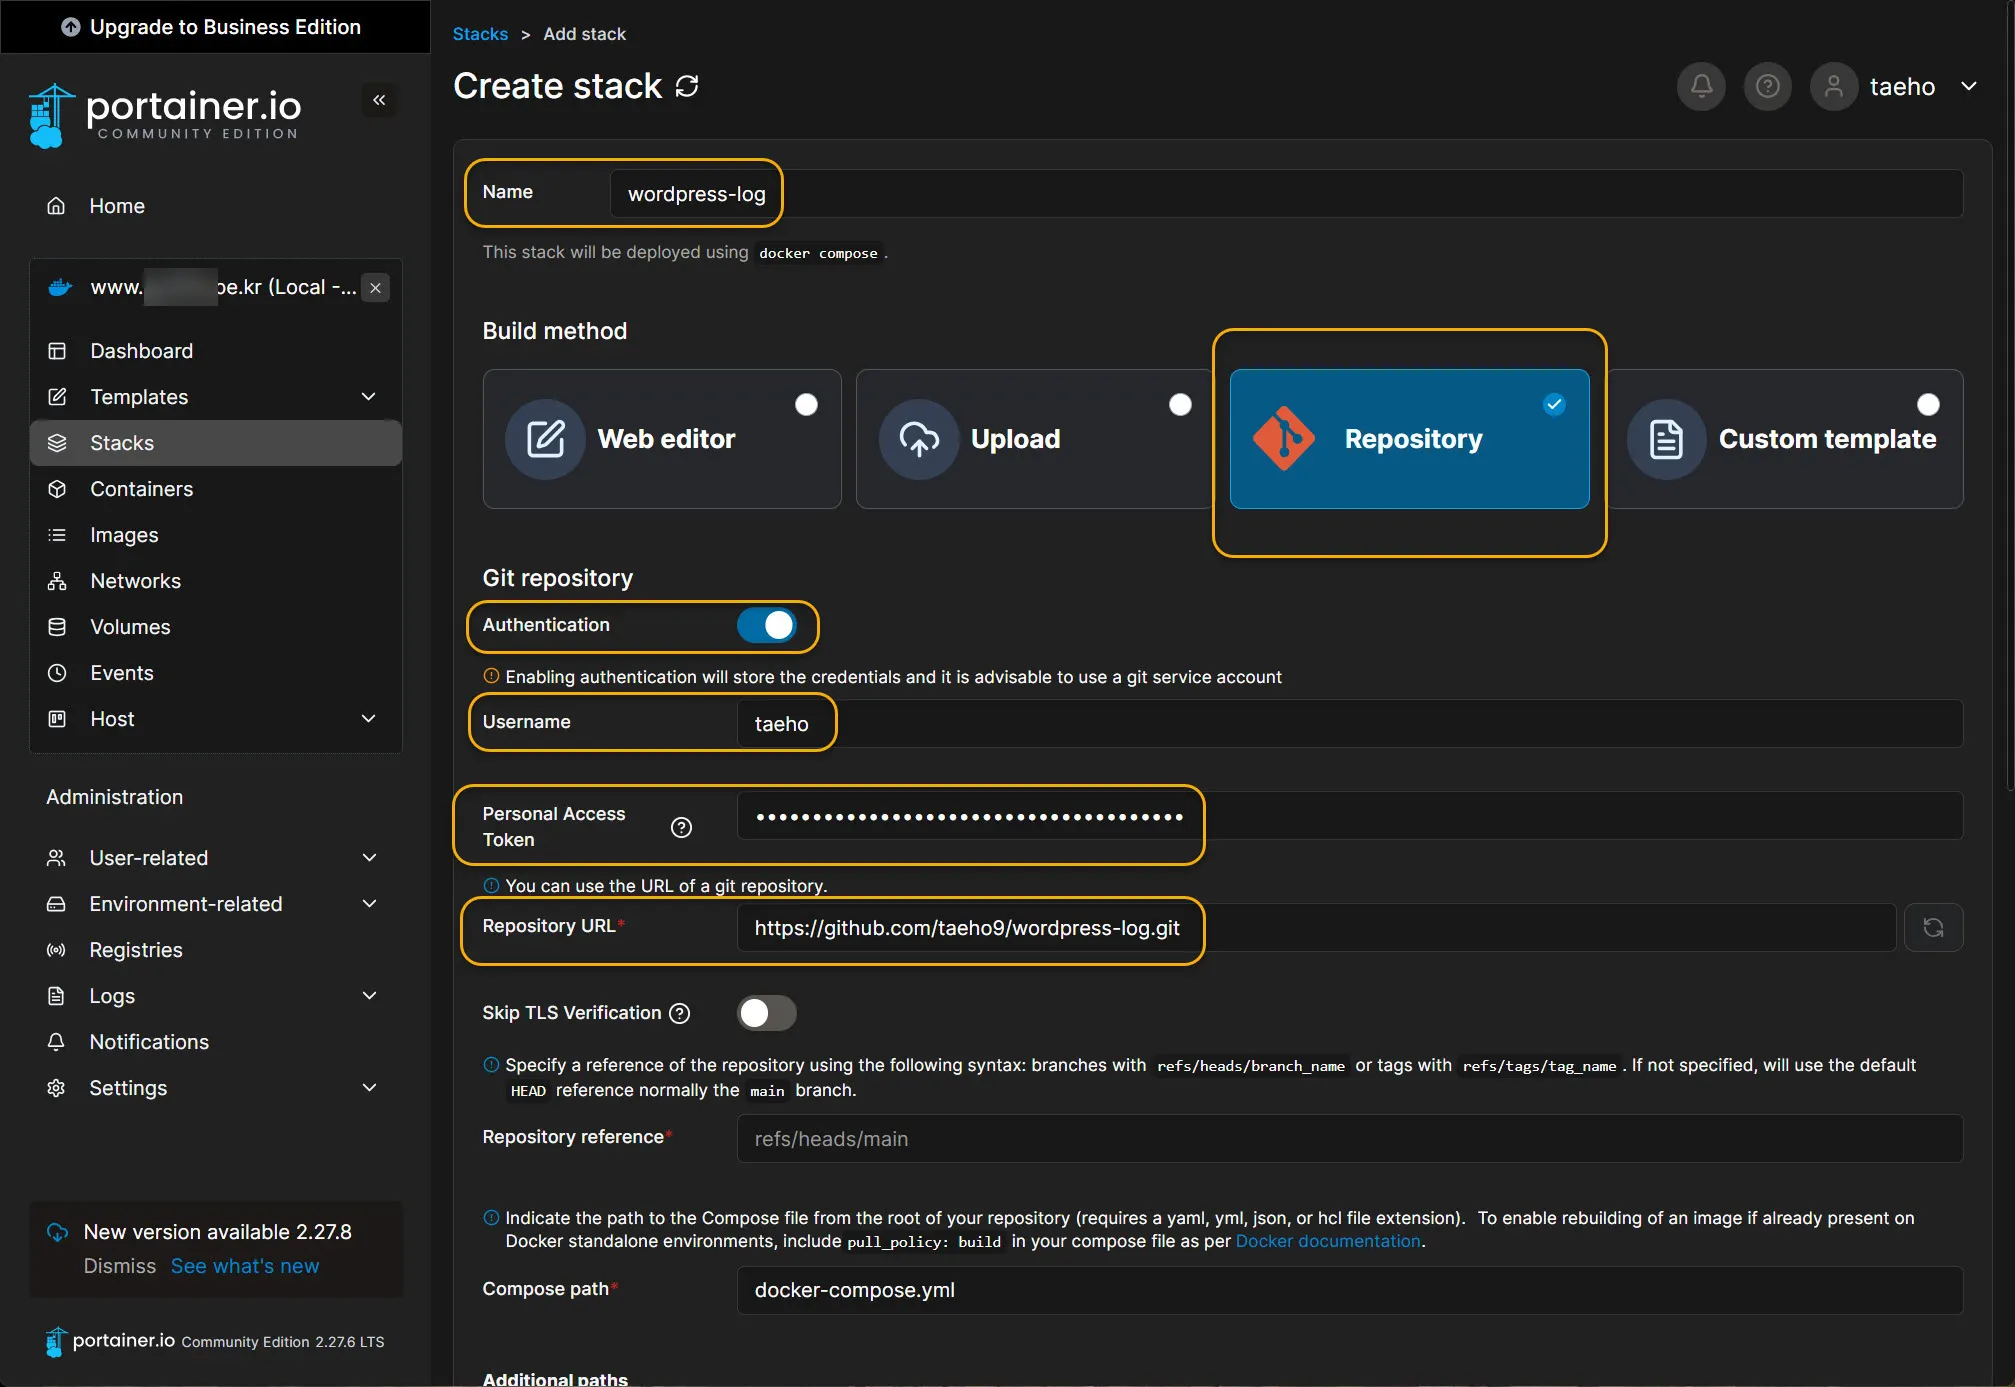Collapse the sidebar with the double-chevron icon

tap(379, 100)
